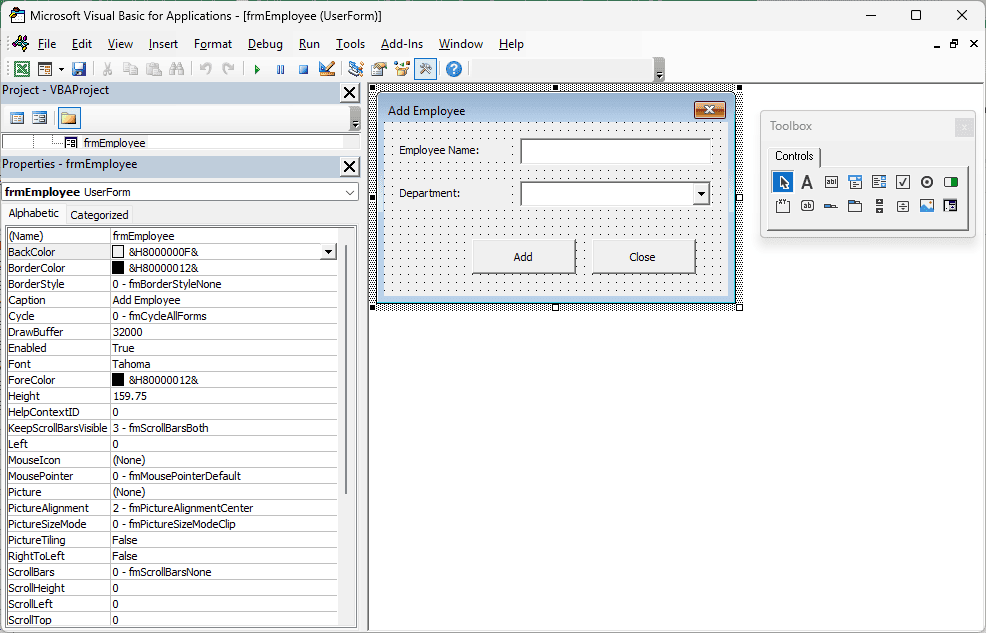Select the Label control in Toolbox
Image resolution: width=986 pixels, height=633 pixels.
tap(807, 182)
